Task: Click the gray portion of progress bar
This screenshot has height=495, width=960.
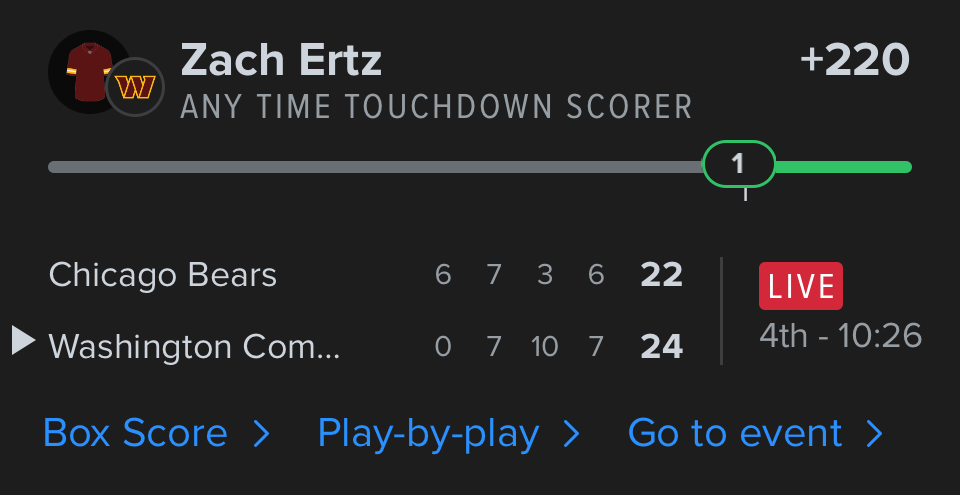Action: tap(375, 167)
